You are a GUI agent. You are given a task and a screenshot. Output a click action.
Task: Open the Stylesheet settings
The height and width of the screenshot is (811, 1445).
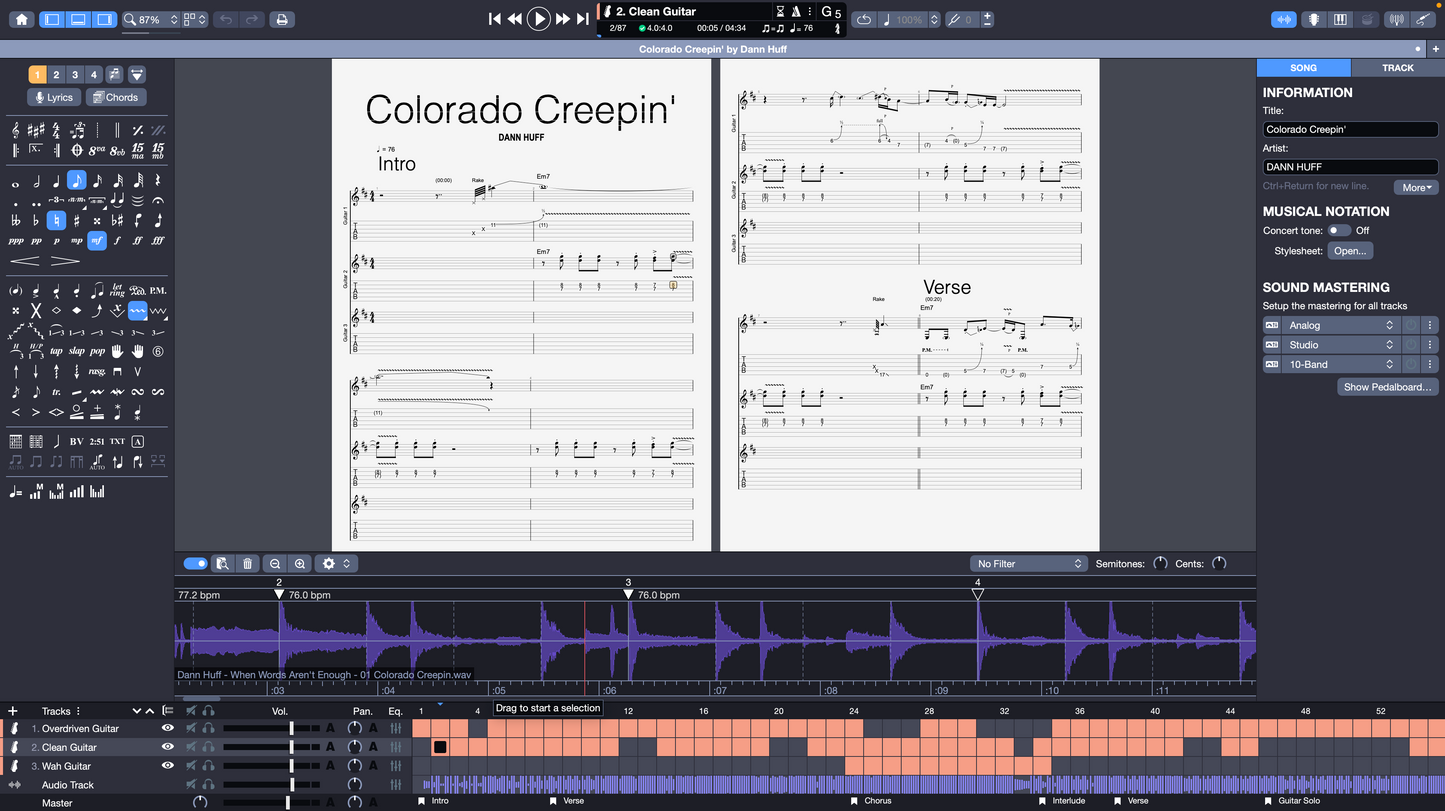1350,250
